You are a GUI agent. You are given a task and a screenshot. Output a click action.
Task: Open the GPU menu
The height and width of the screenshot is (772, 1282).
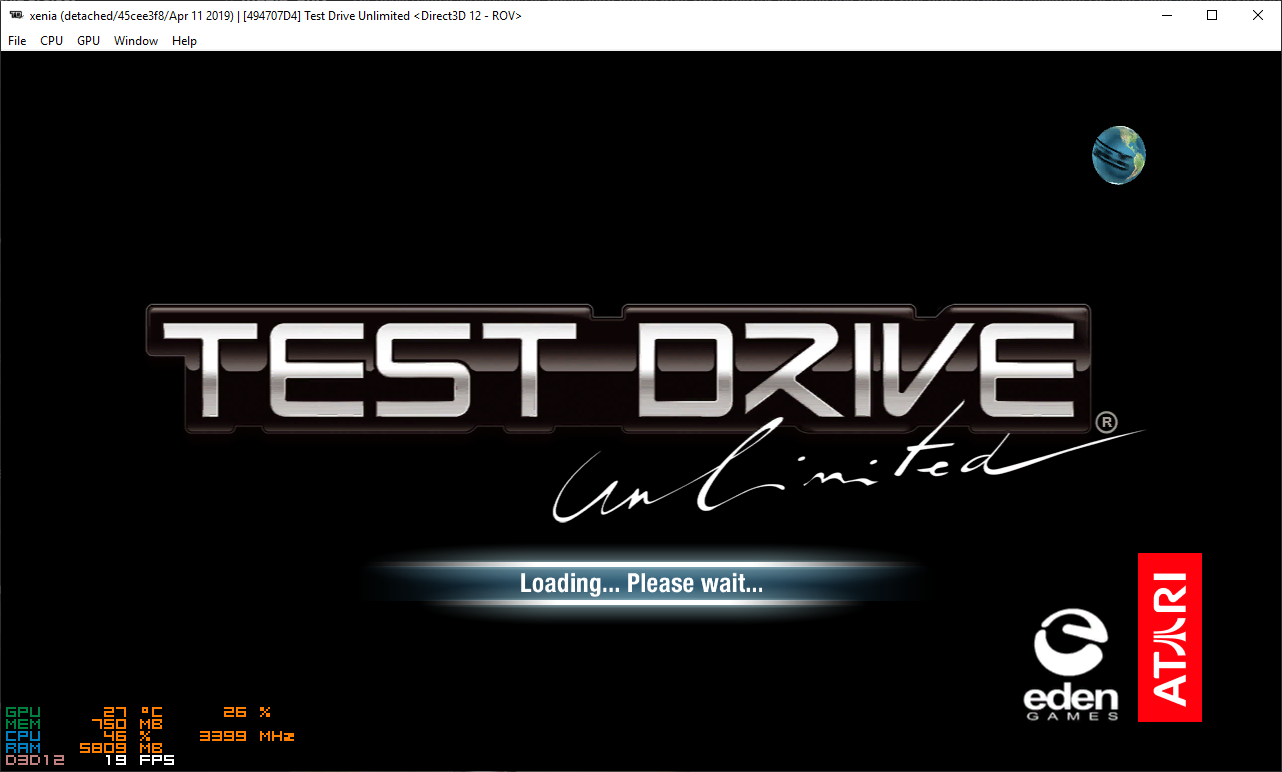click(88, 41)
